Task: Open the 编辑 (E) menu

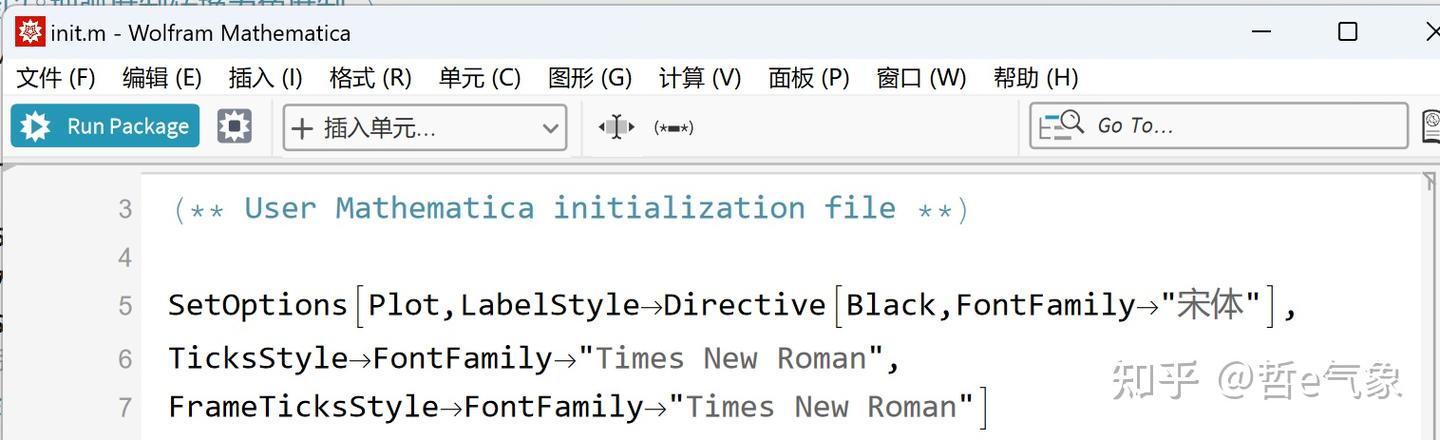Action: [x=162, y=78]
